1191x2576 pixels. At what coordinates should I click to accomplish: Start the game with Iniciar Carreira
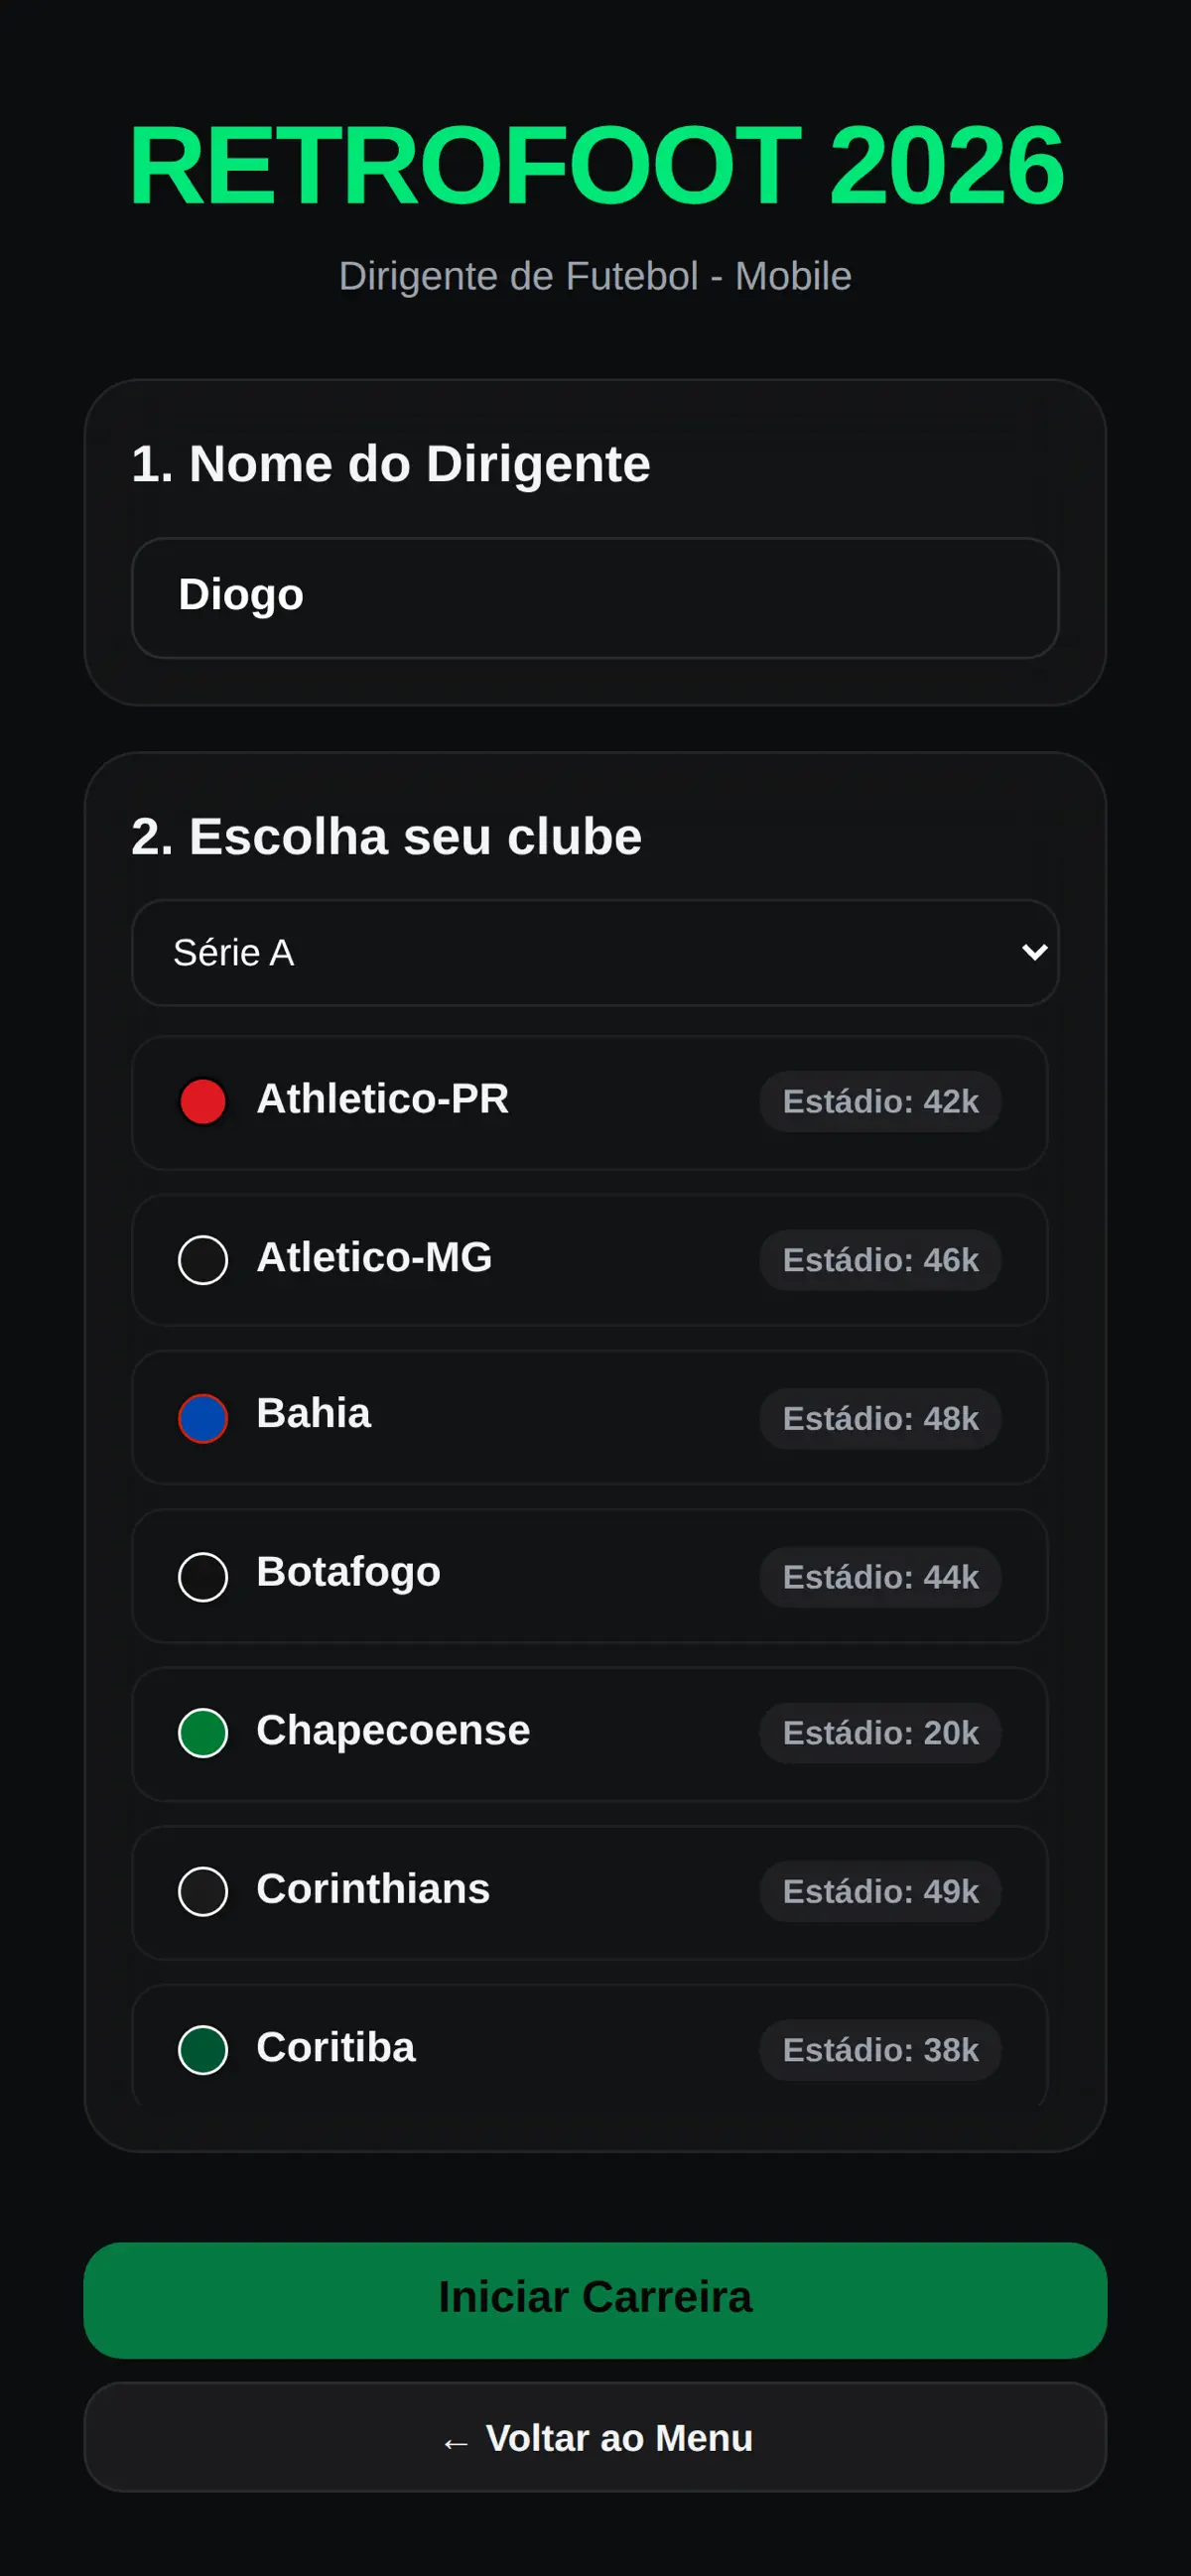pos(595,2299)
